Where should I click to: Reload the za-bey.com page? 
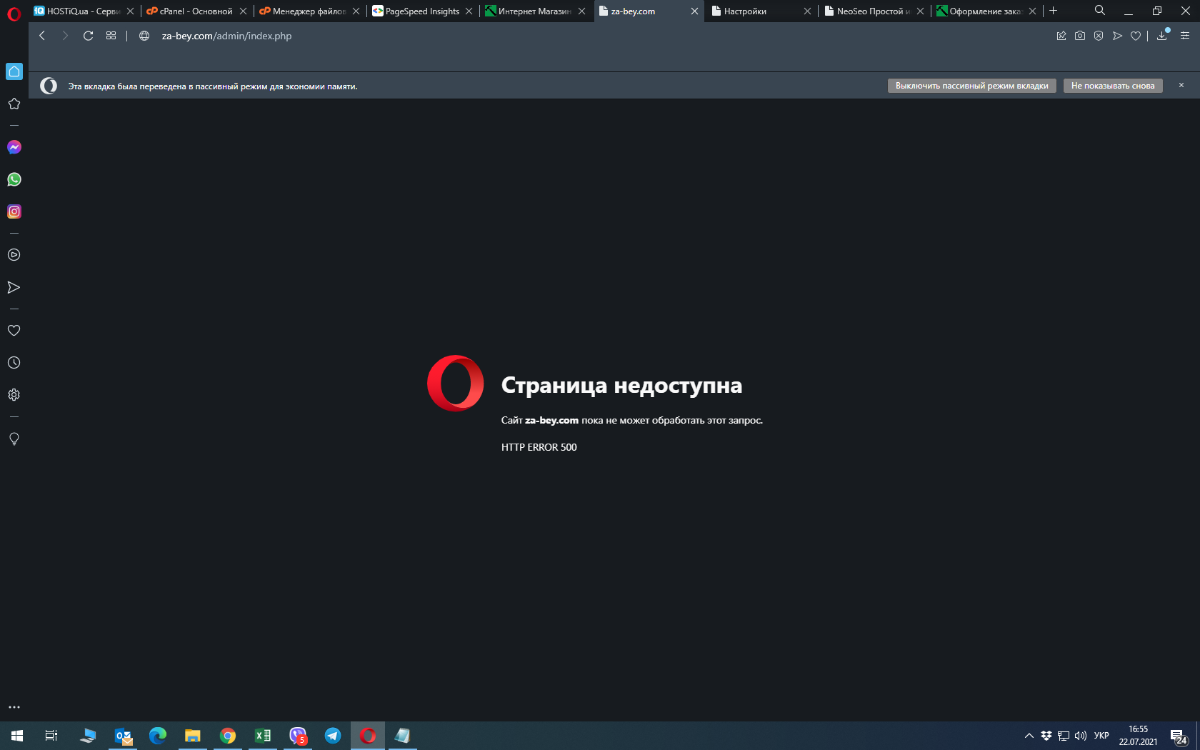tap(88, 35)
